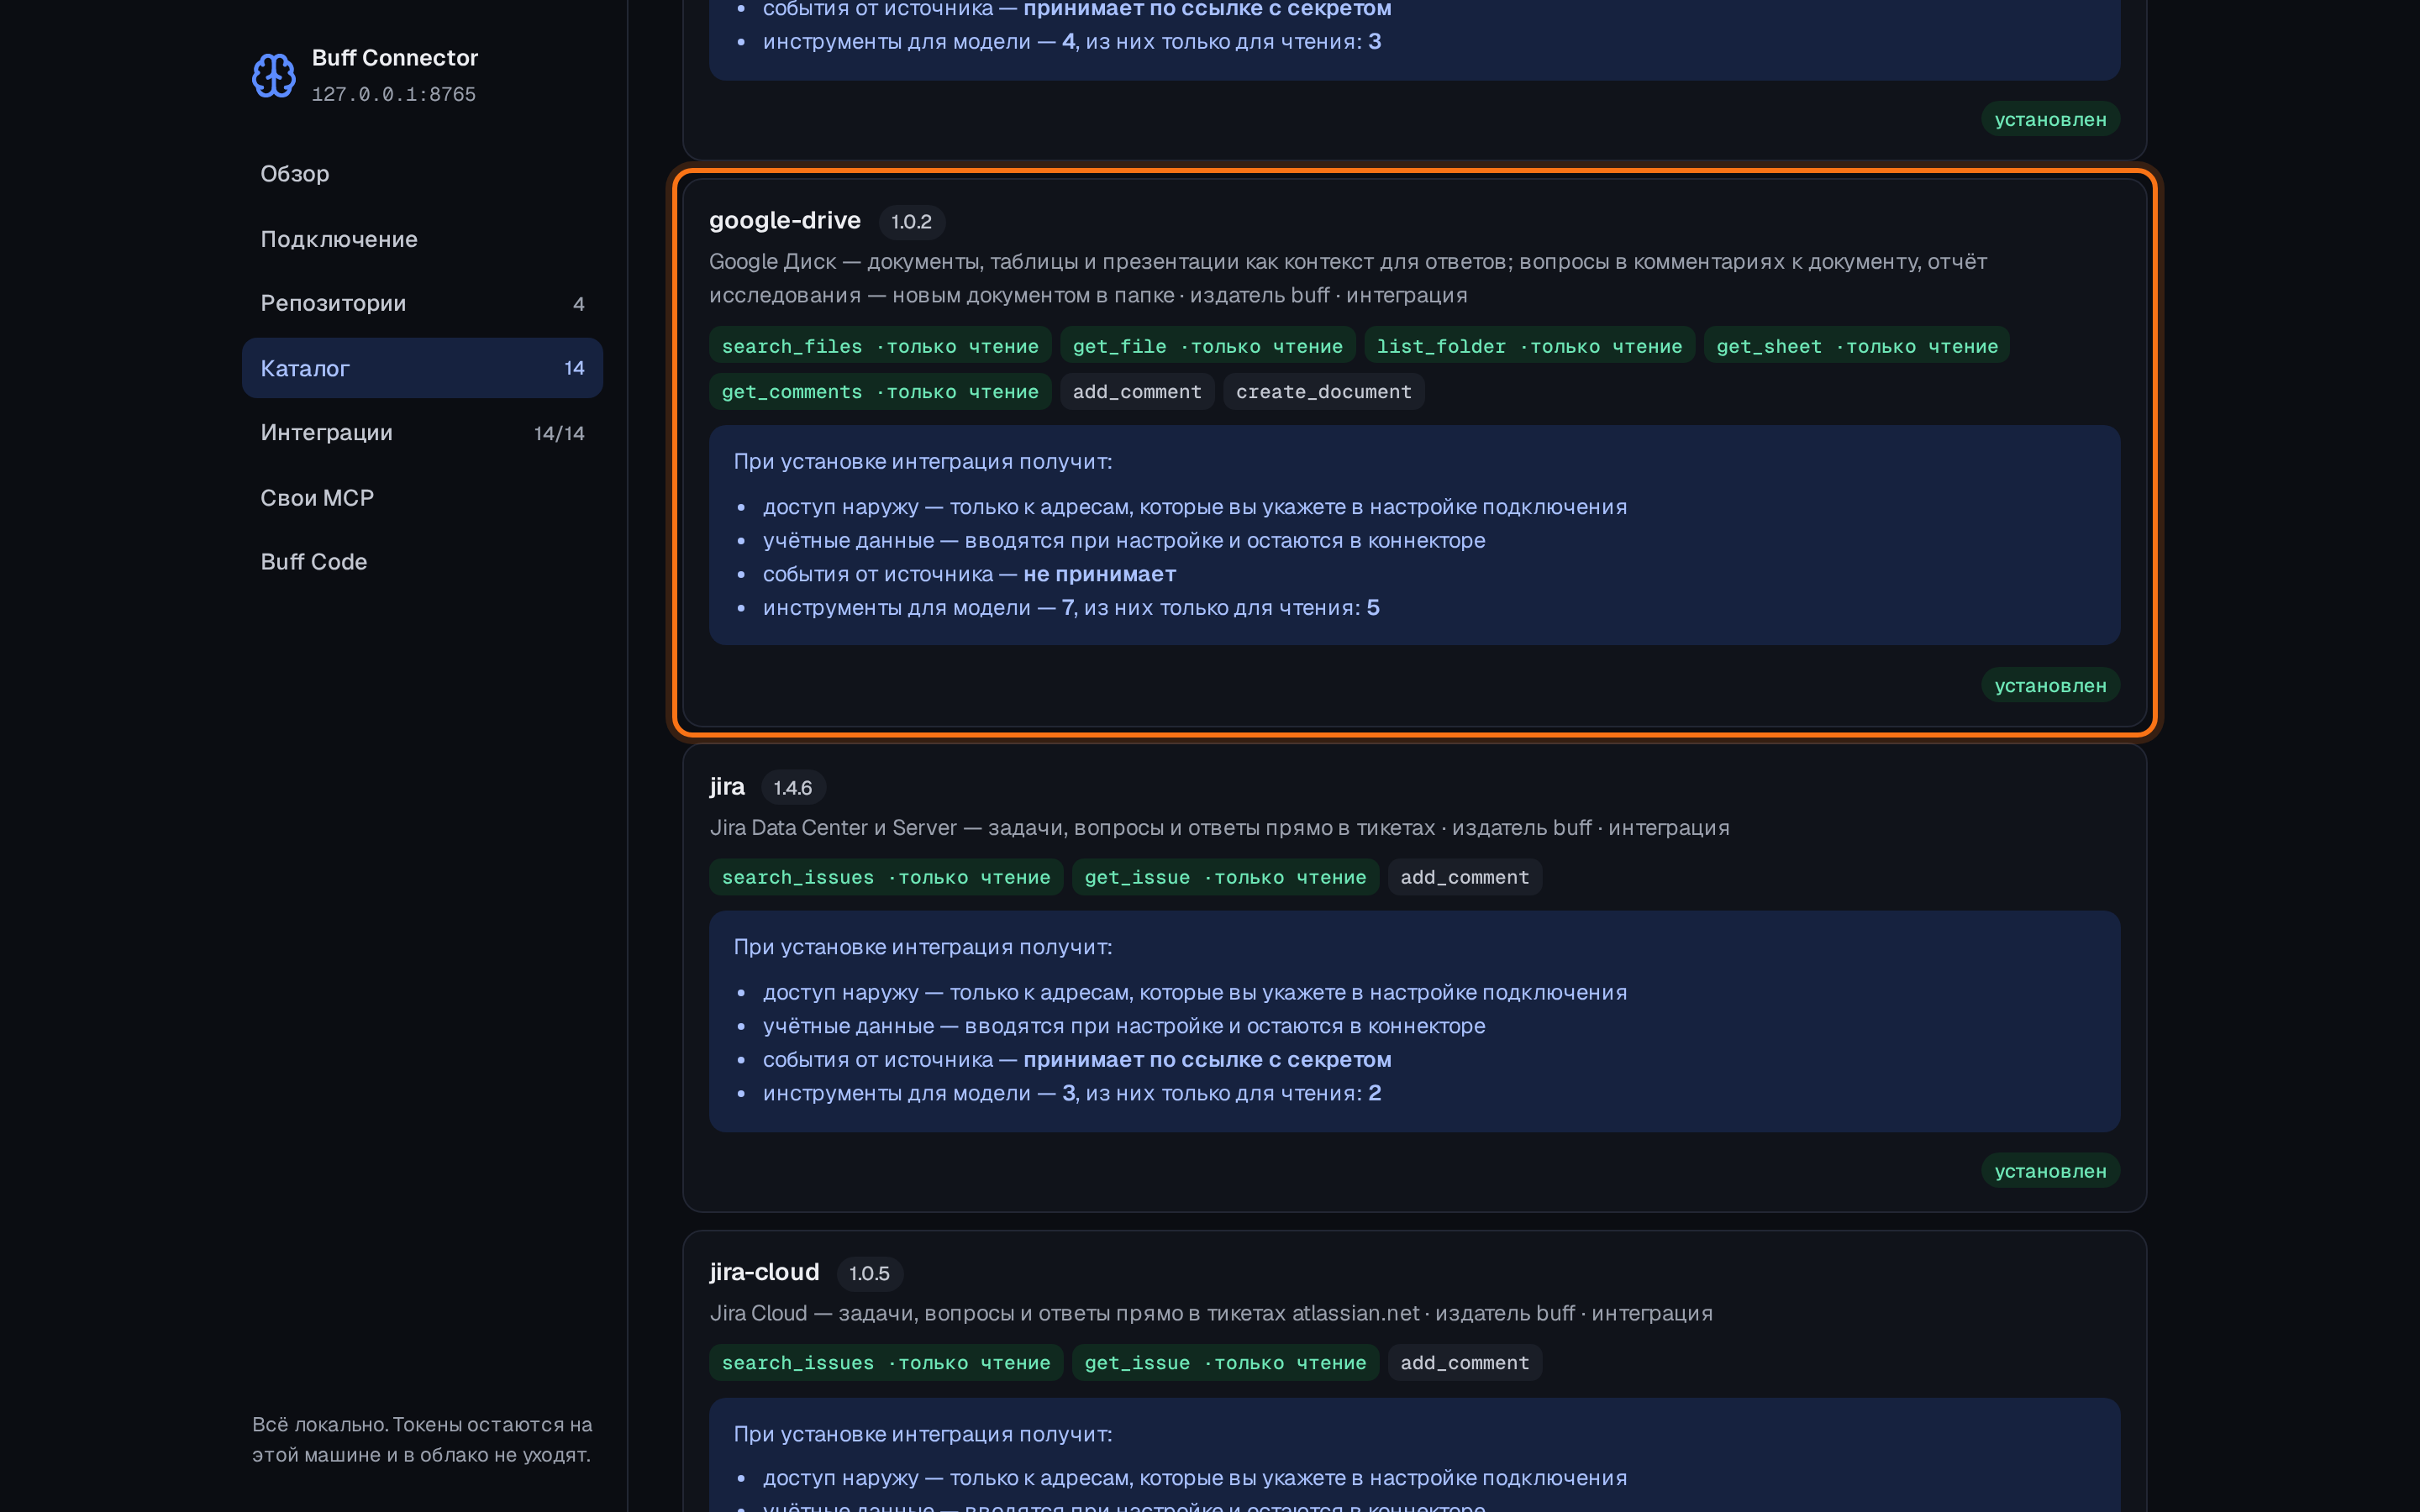Click the Google Диск description text

point(1348,278)
